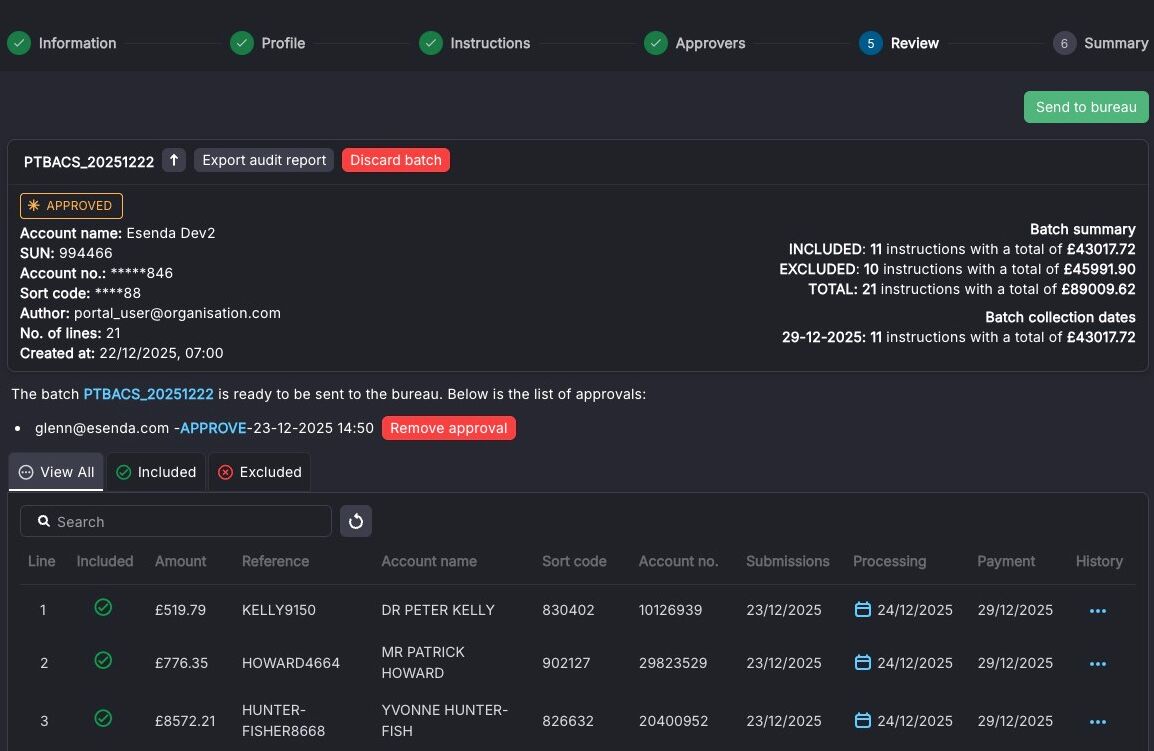Click the green check on Information step
Screen dimensions: 1154x751
pyautogui.click(x=19, y=43)
